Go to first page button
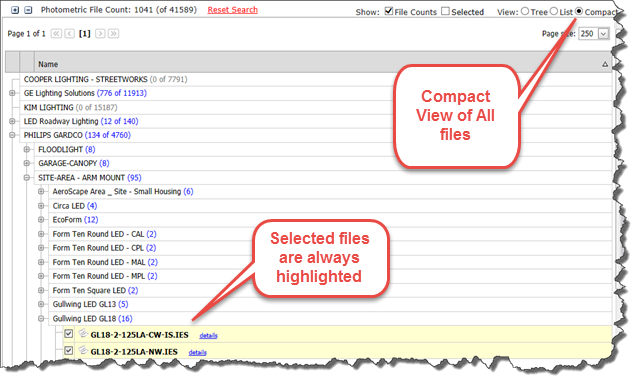The image size is (640, 384). coord(56,33)
